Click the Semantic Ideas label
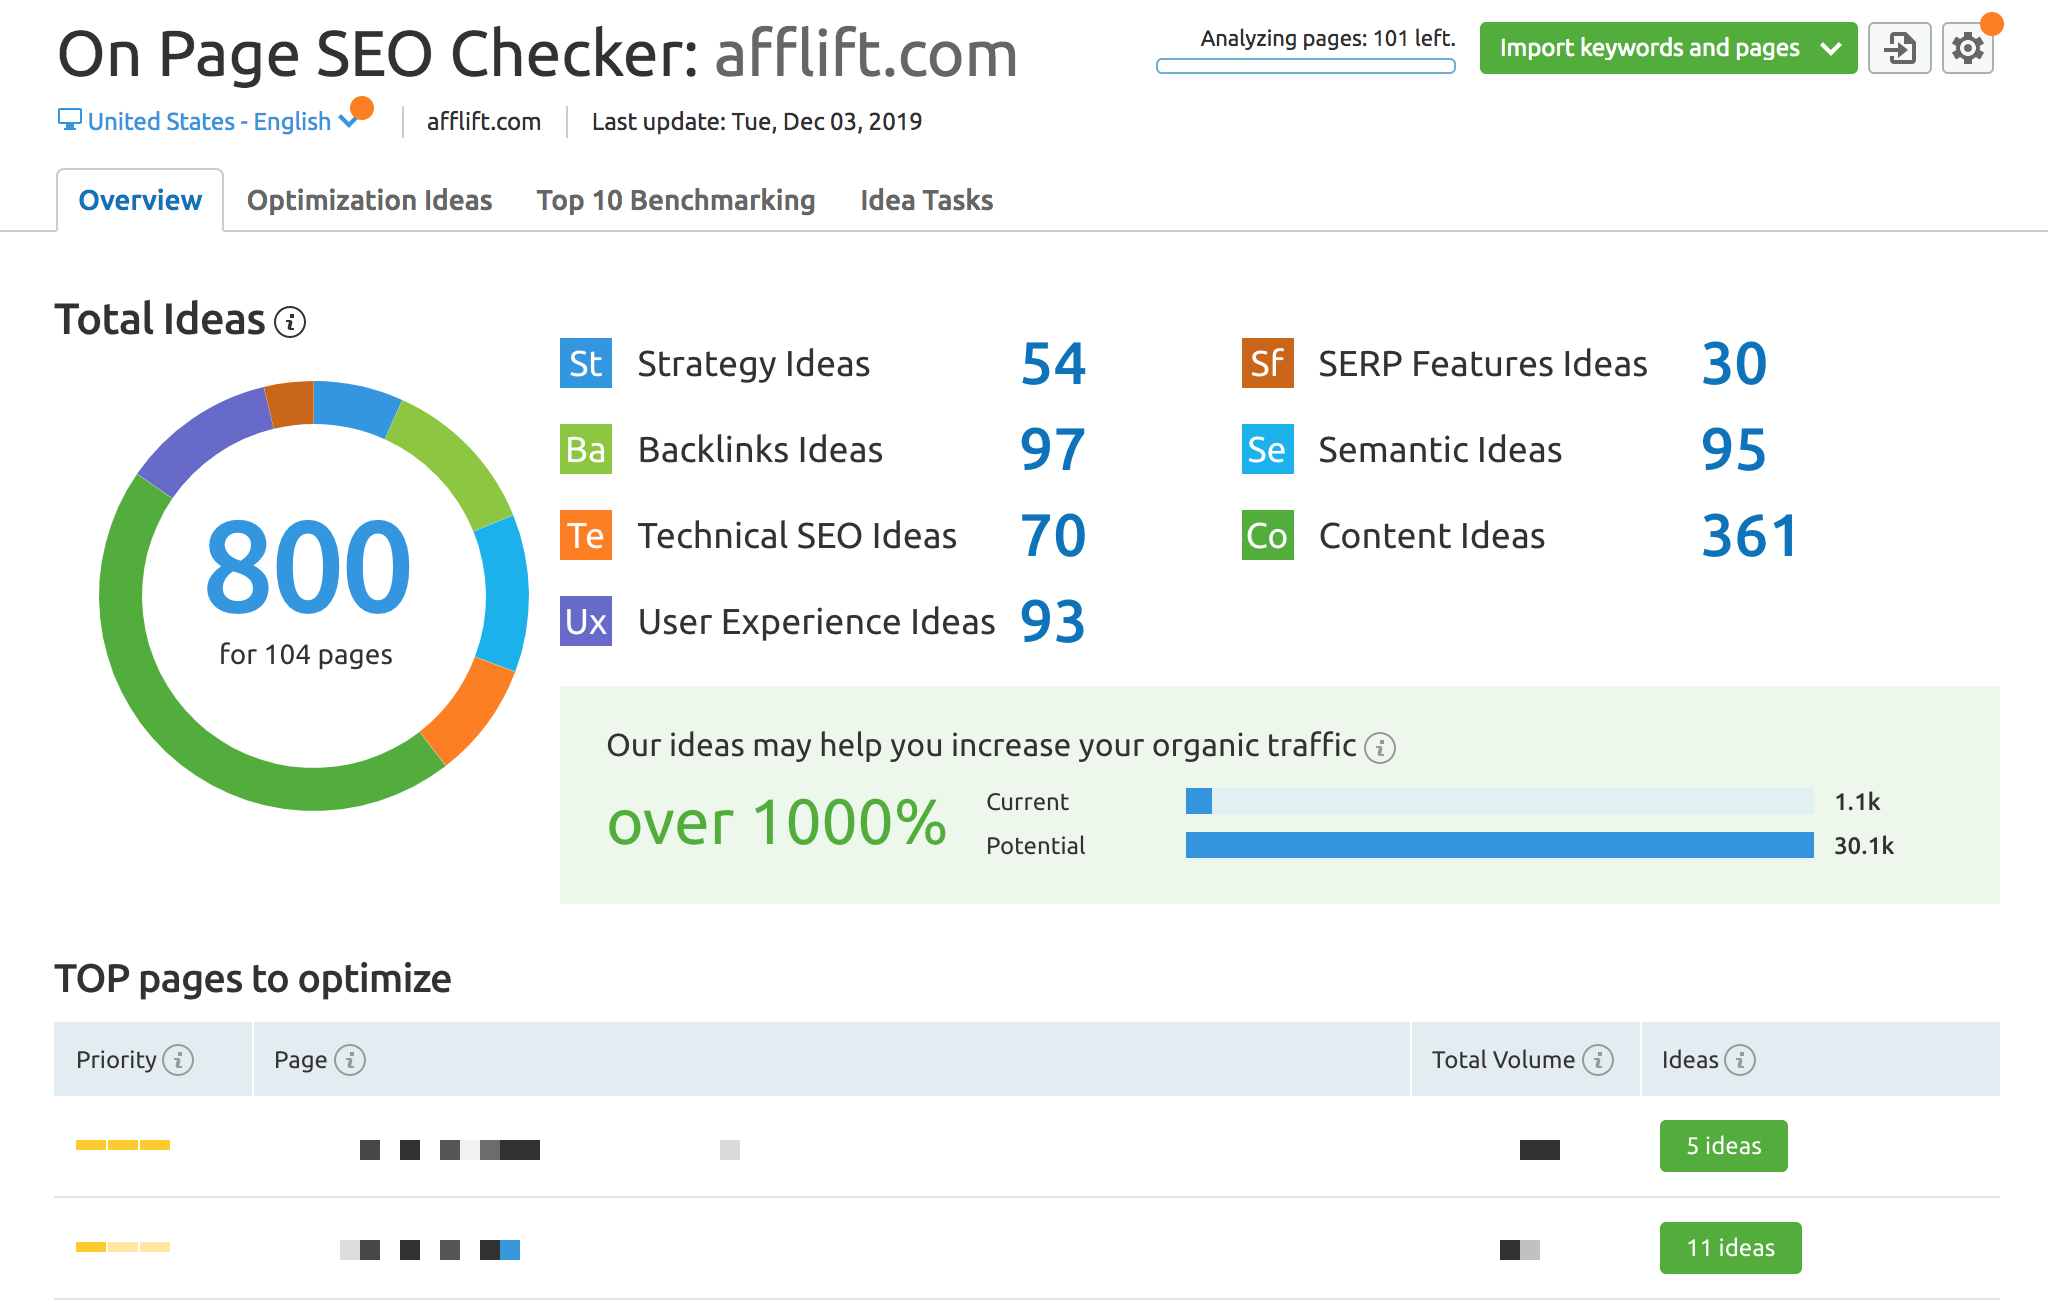 coord(1440,450)
